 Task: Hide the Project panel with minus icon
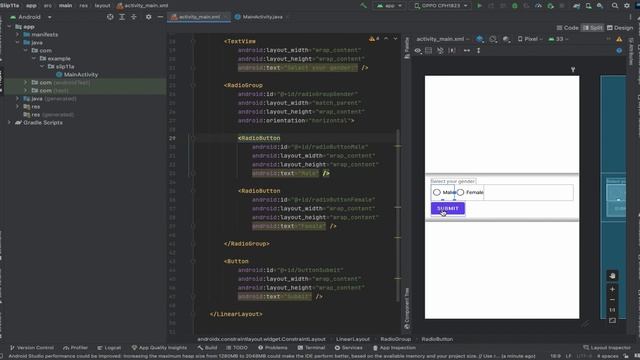click(160, 17)
